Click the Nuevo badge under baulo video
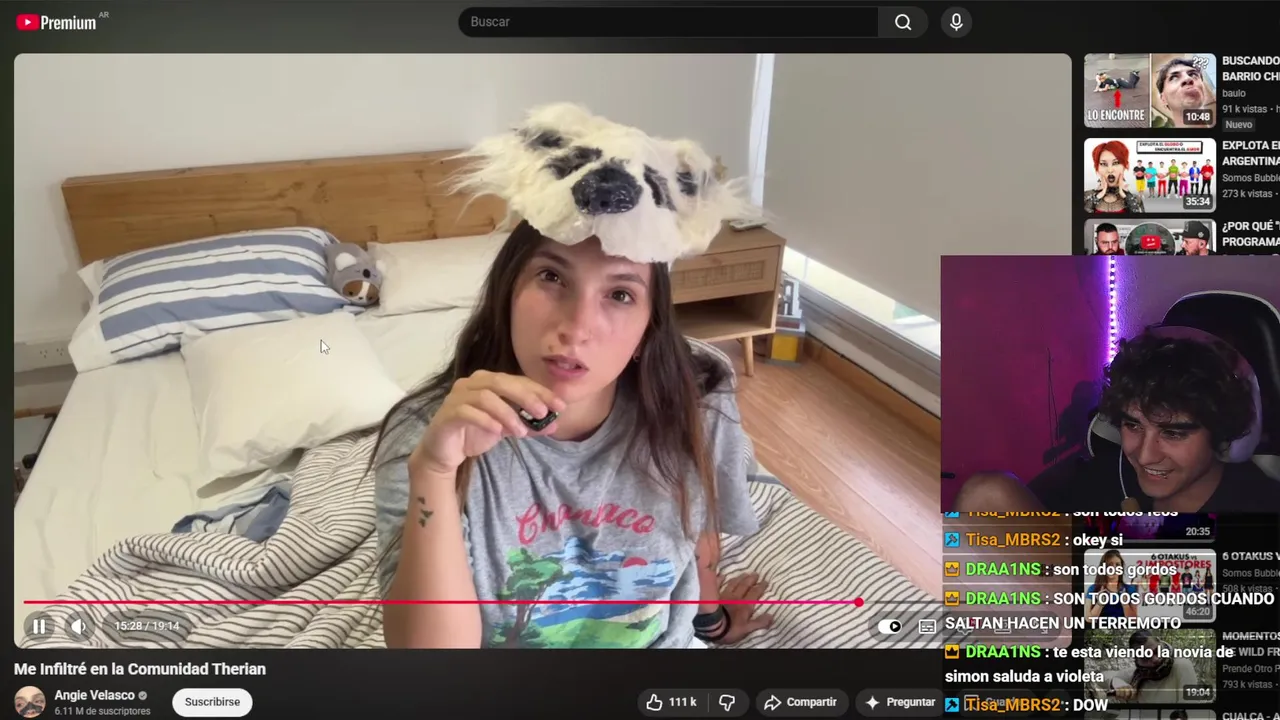Screen dimensions: 1280x720 1239,125
